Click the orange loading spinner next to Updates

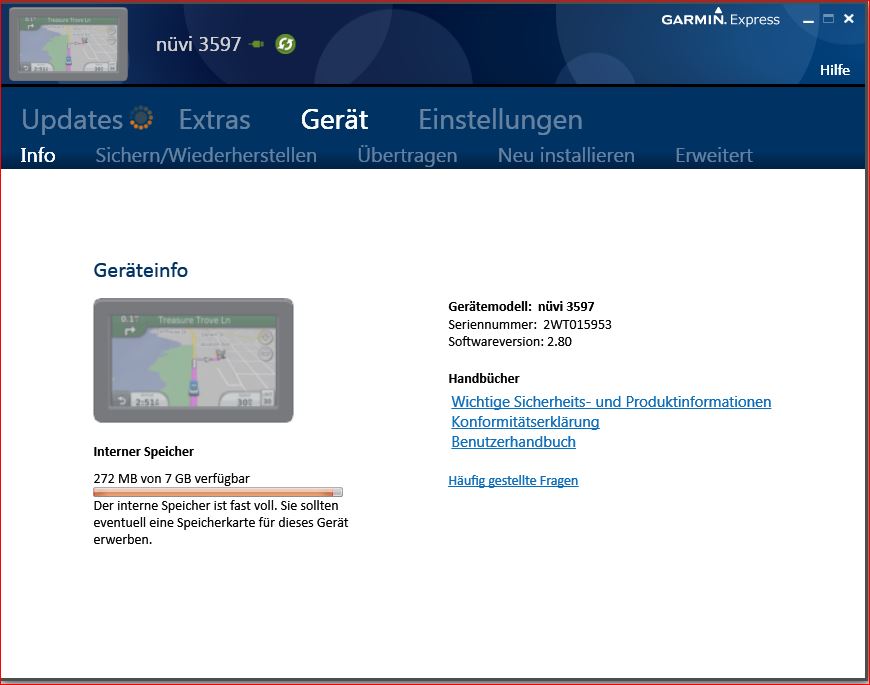[x=142, y=119]
